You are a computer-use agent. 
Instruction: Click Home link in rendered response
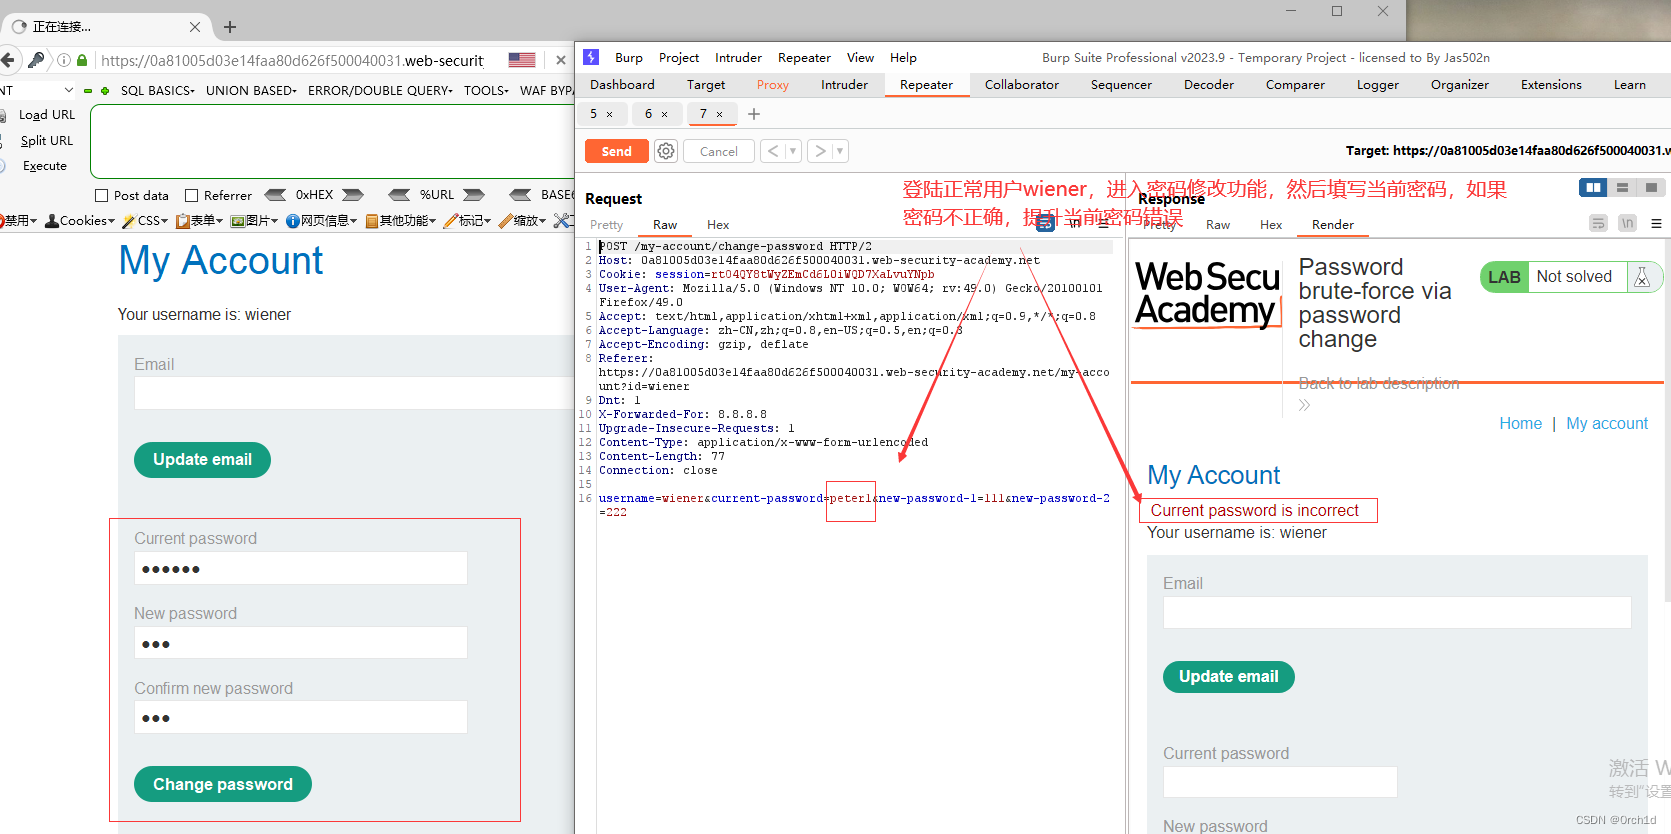coord(1520,423)
